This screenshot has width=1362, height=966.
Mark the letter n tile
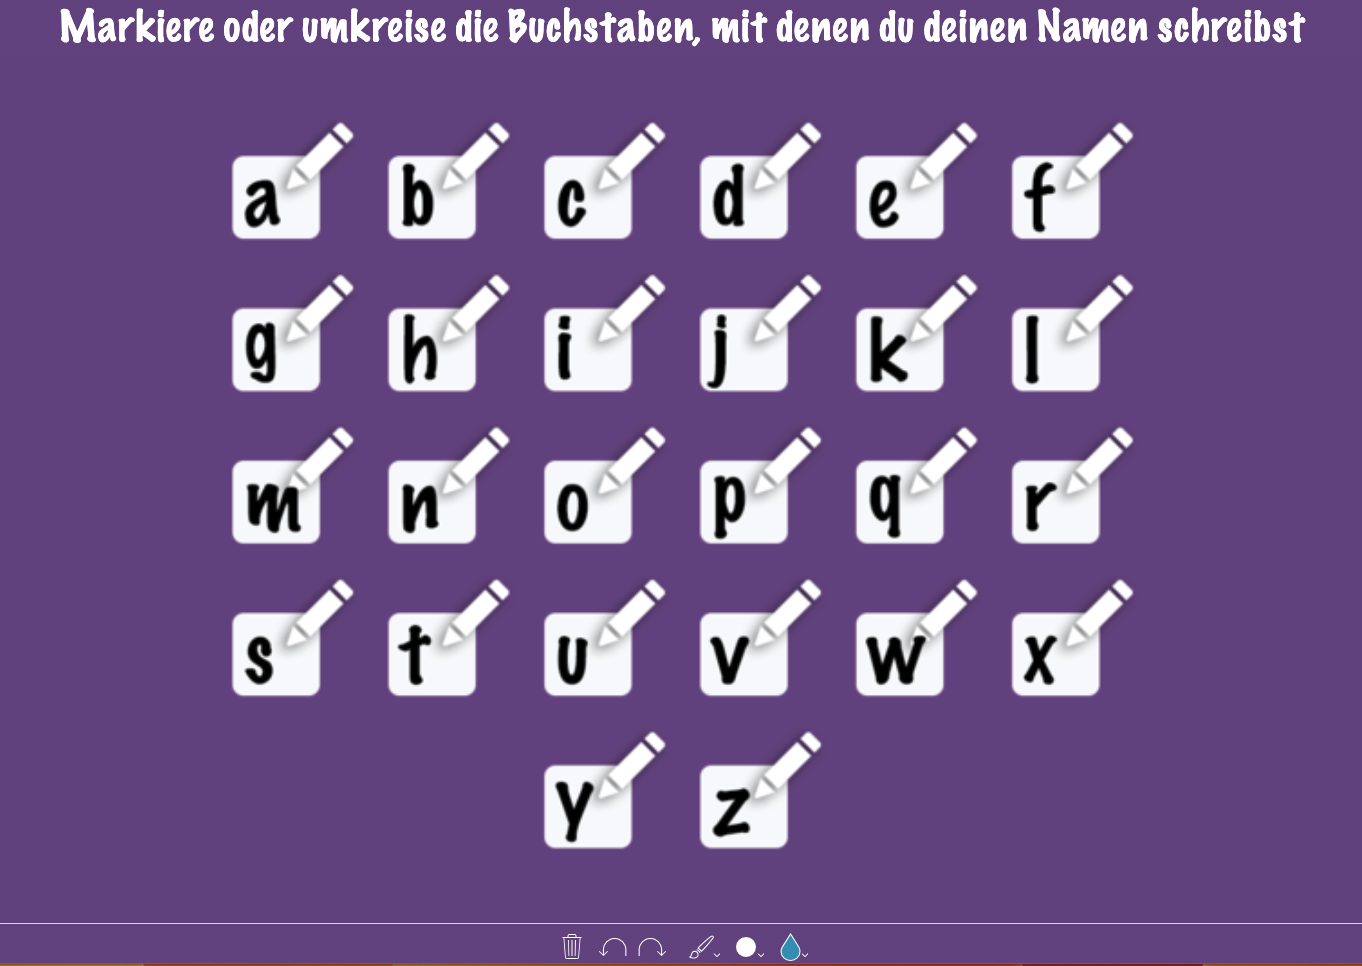point(432,502)
